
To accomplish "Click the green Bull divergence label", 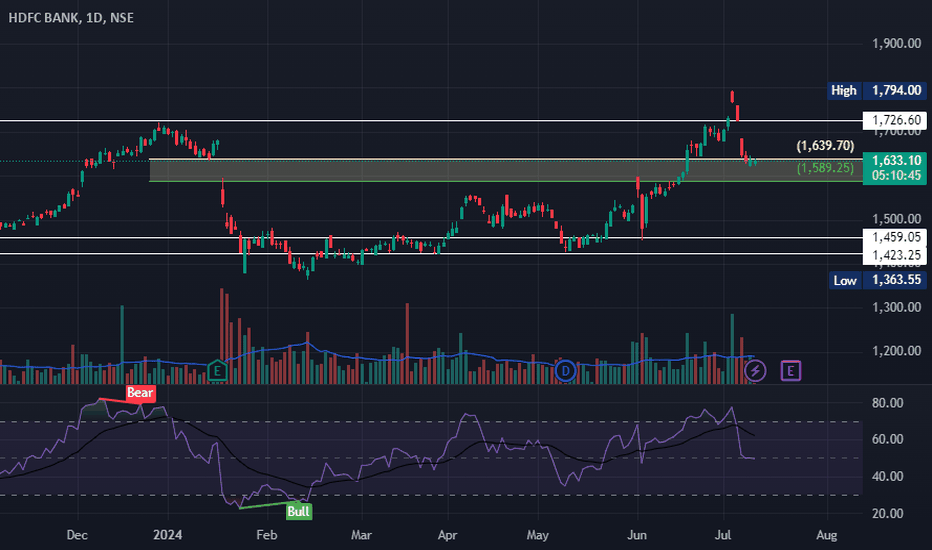I will 298,511.
